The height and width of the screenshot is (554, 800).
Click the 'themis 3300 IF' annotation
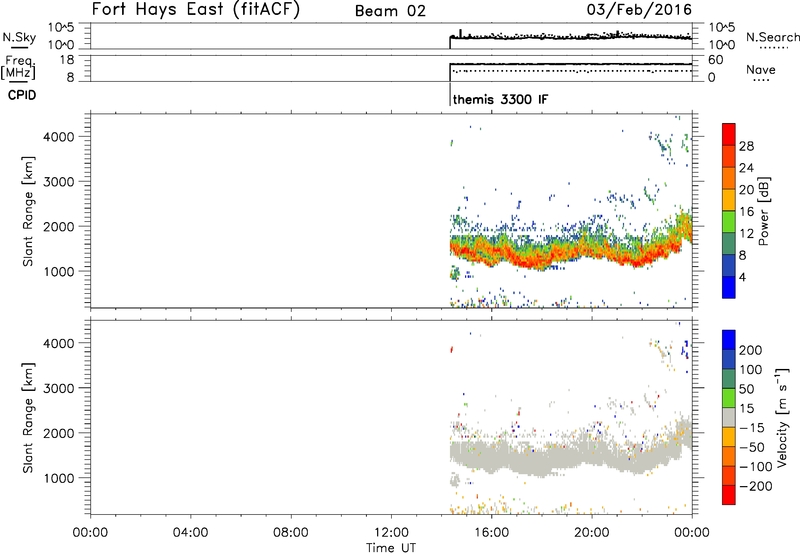[500, 99]
